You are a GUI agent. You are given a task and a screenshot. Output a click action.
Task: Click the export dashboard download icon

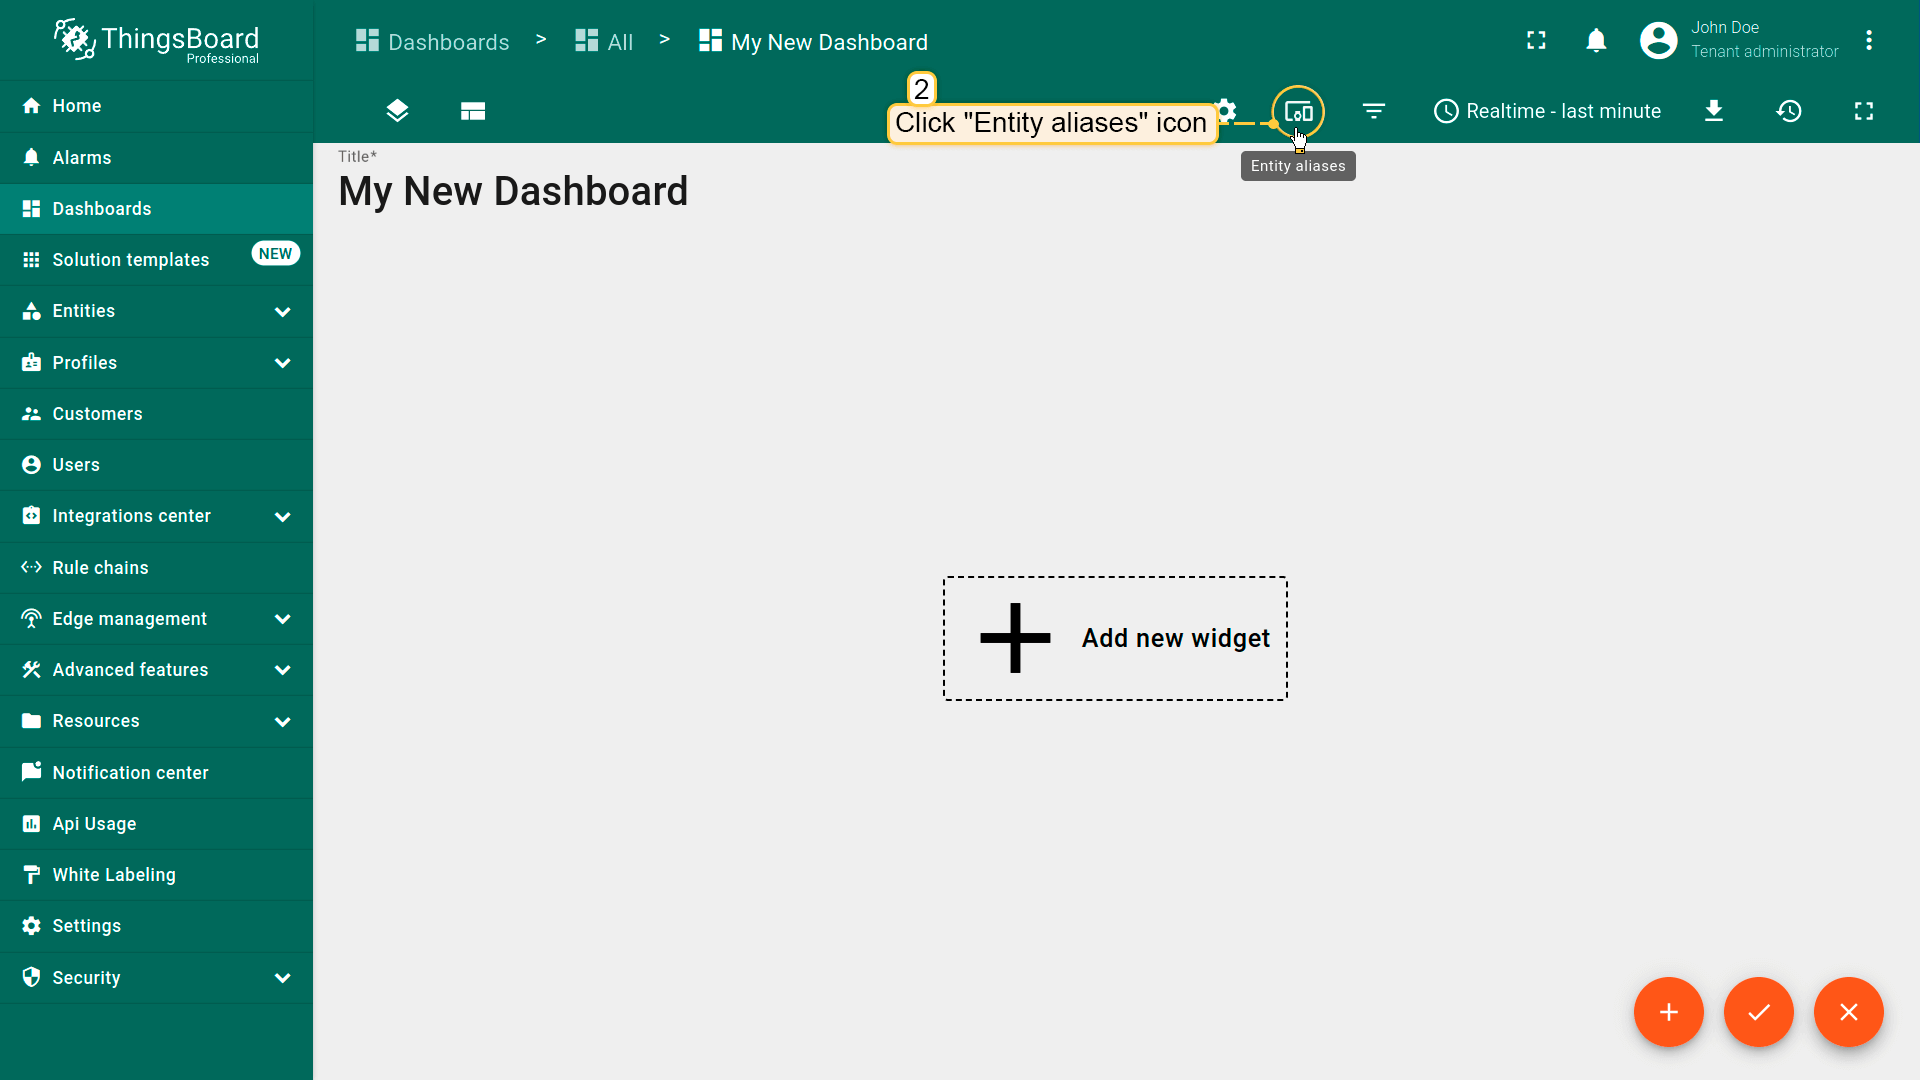[1714, 111]
